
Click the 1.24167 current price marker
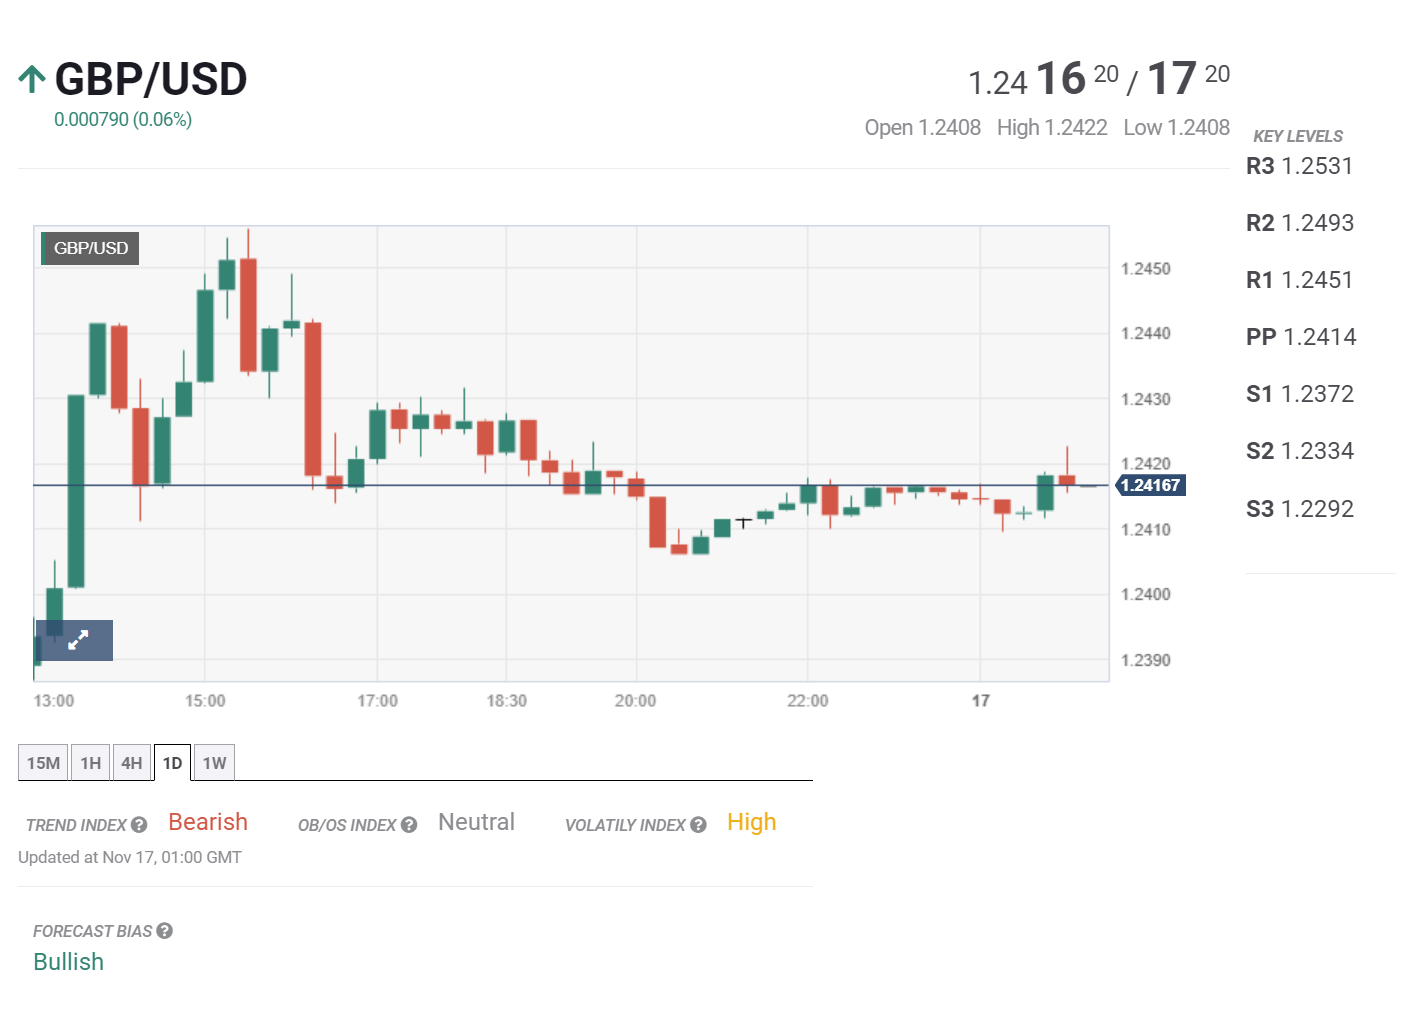[x=1150, y=485]
